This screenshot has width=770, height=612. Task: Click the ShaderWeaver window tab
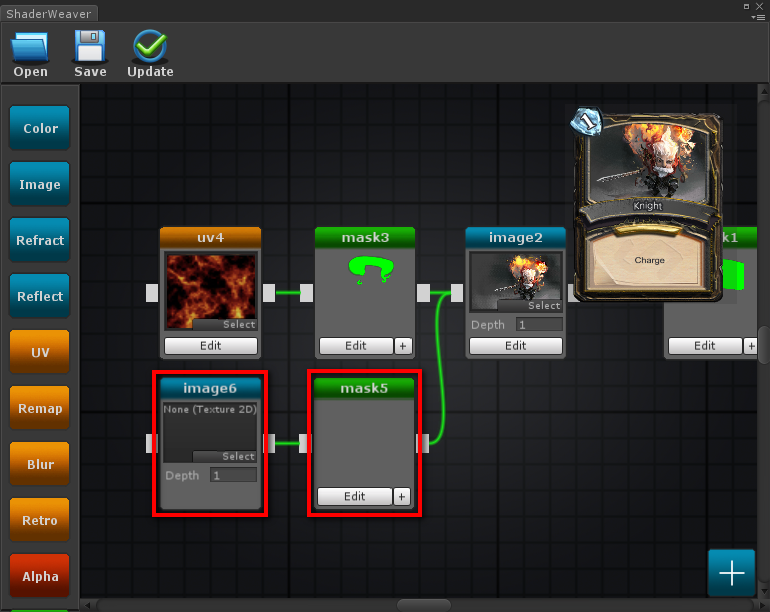pos(48,13)
